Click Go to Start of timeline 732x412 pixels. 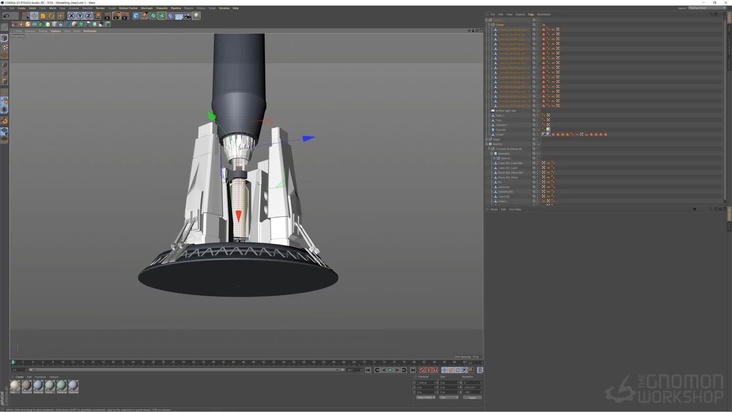point(368,370)
